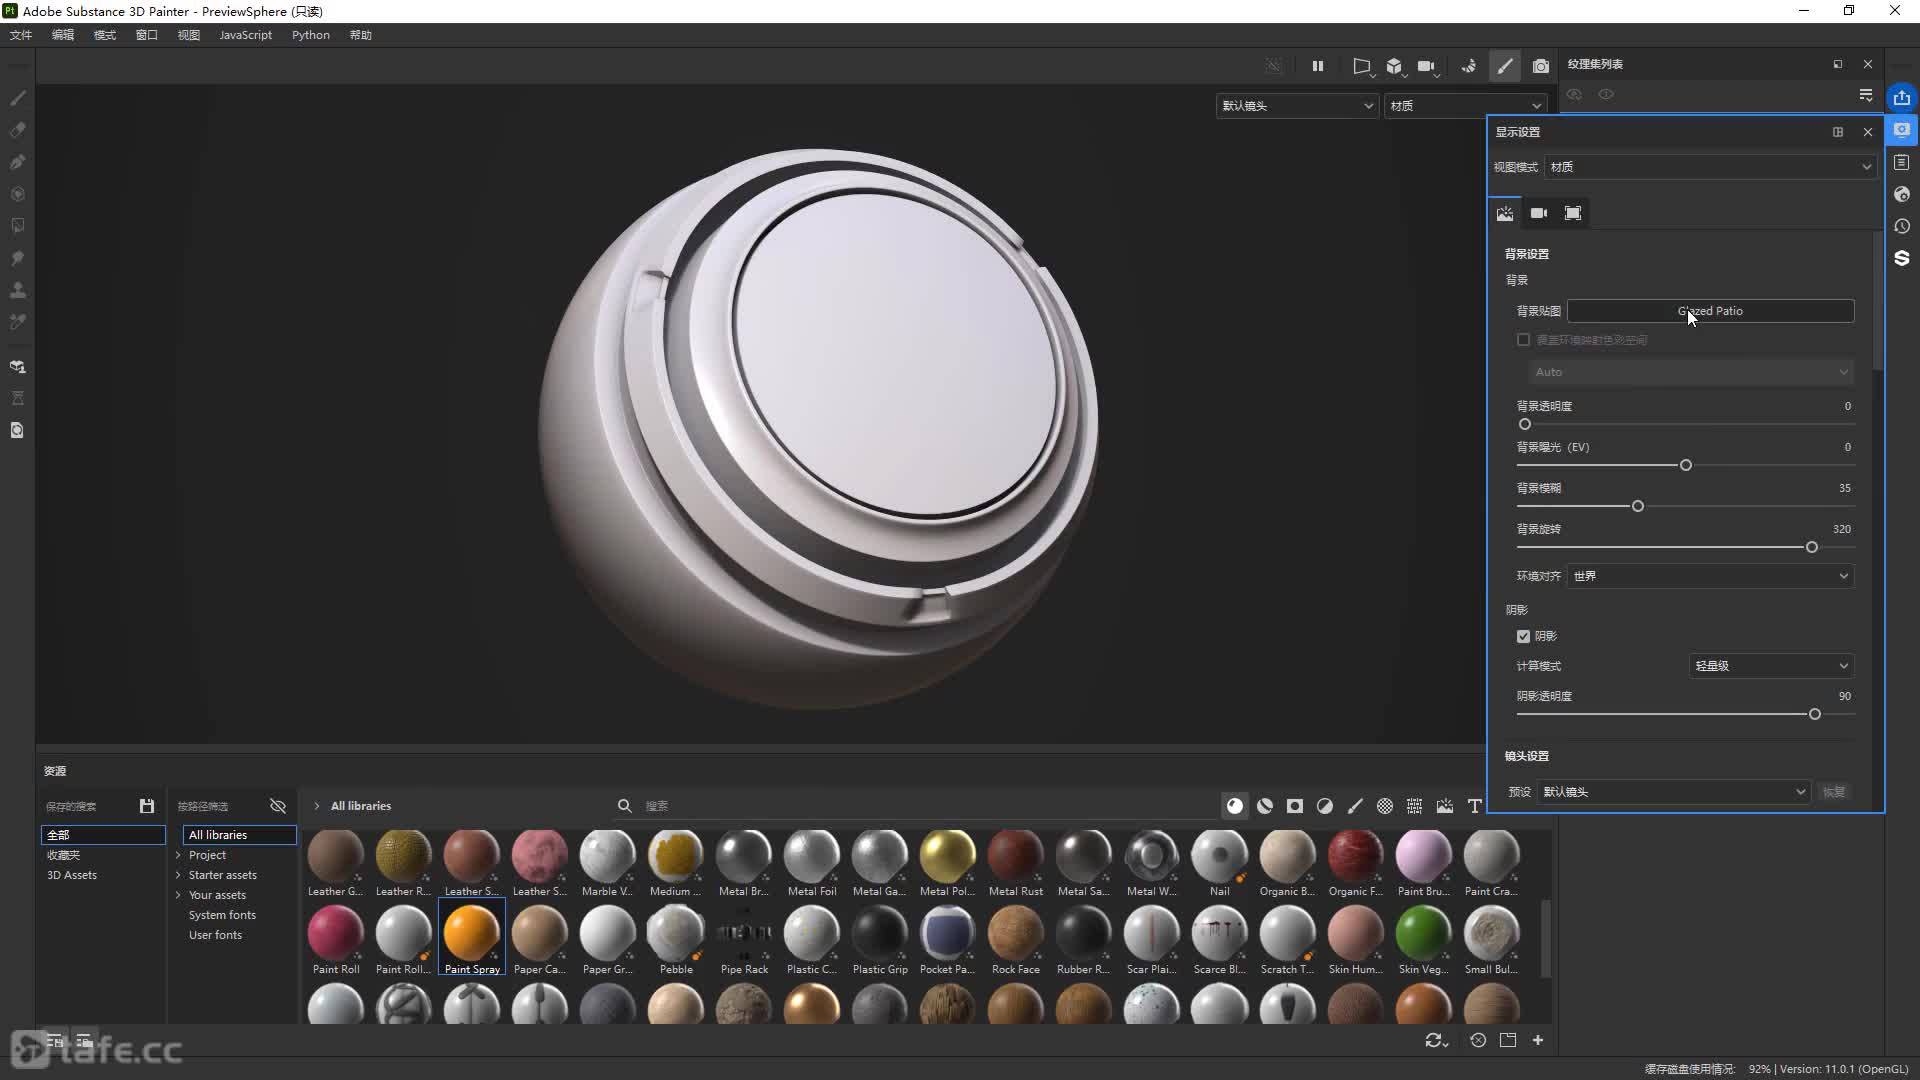Toggle the hidden path filter eye icon
The width and height of the screenshot is (1920, 1080).
coord(278,806)
